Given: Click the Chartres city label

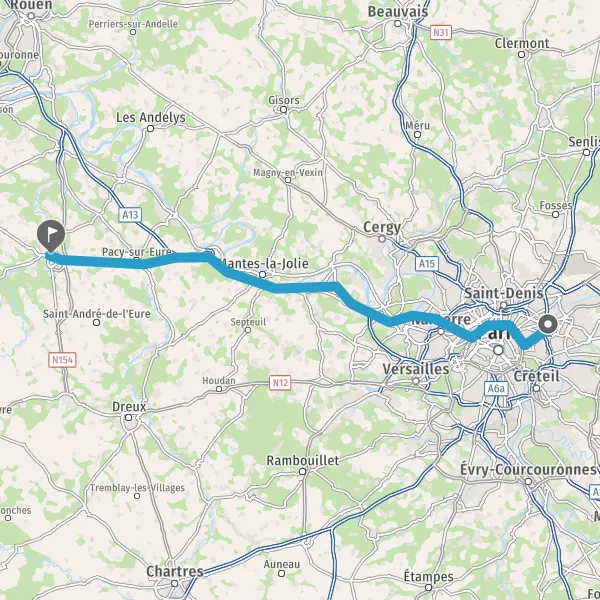Looking at the screenshot, I should pos(174,571).
